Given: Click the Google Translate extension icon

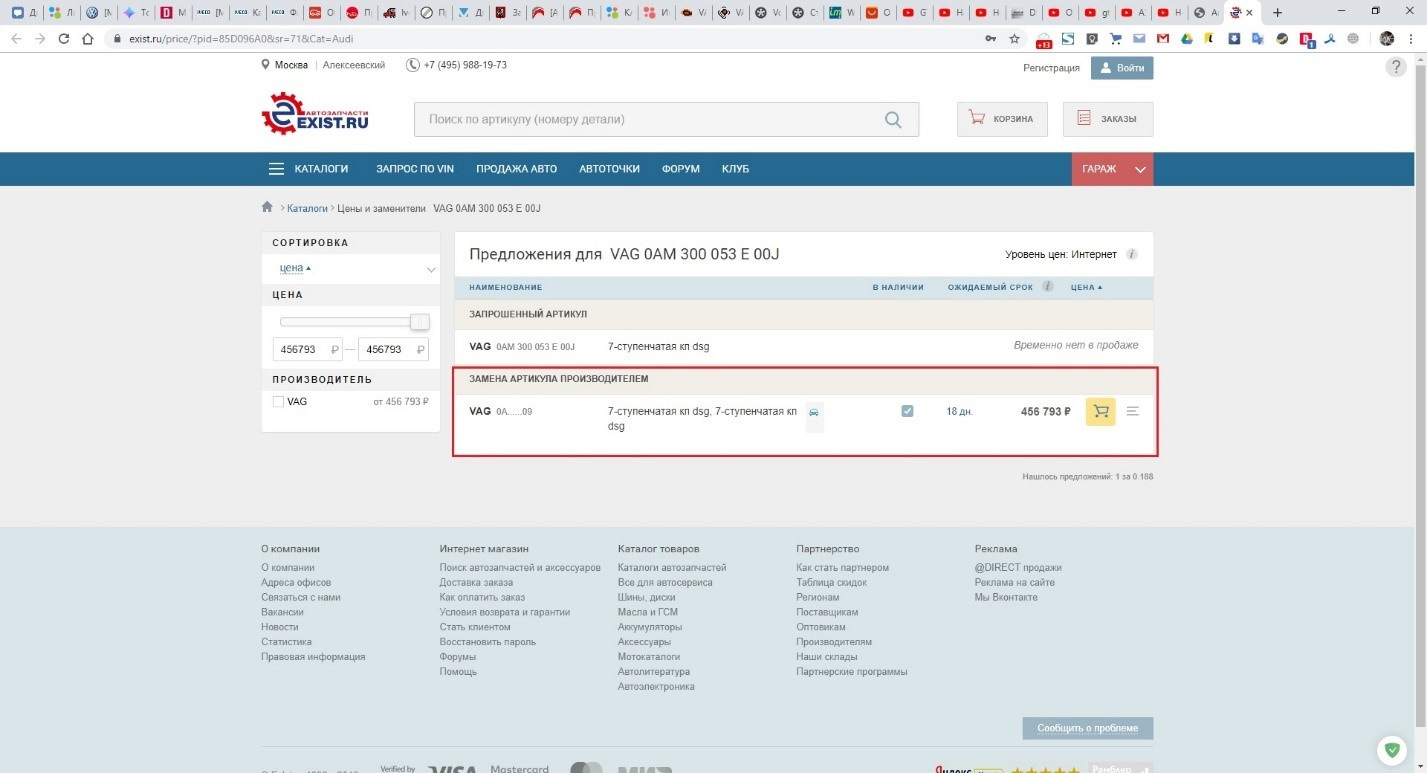Looking at the screenshot, I should [x=1258, y=39].
